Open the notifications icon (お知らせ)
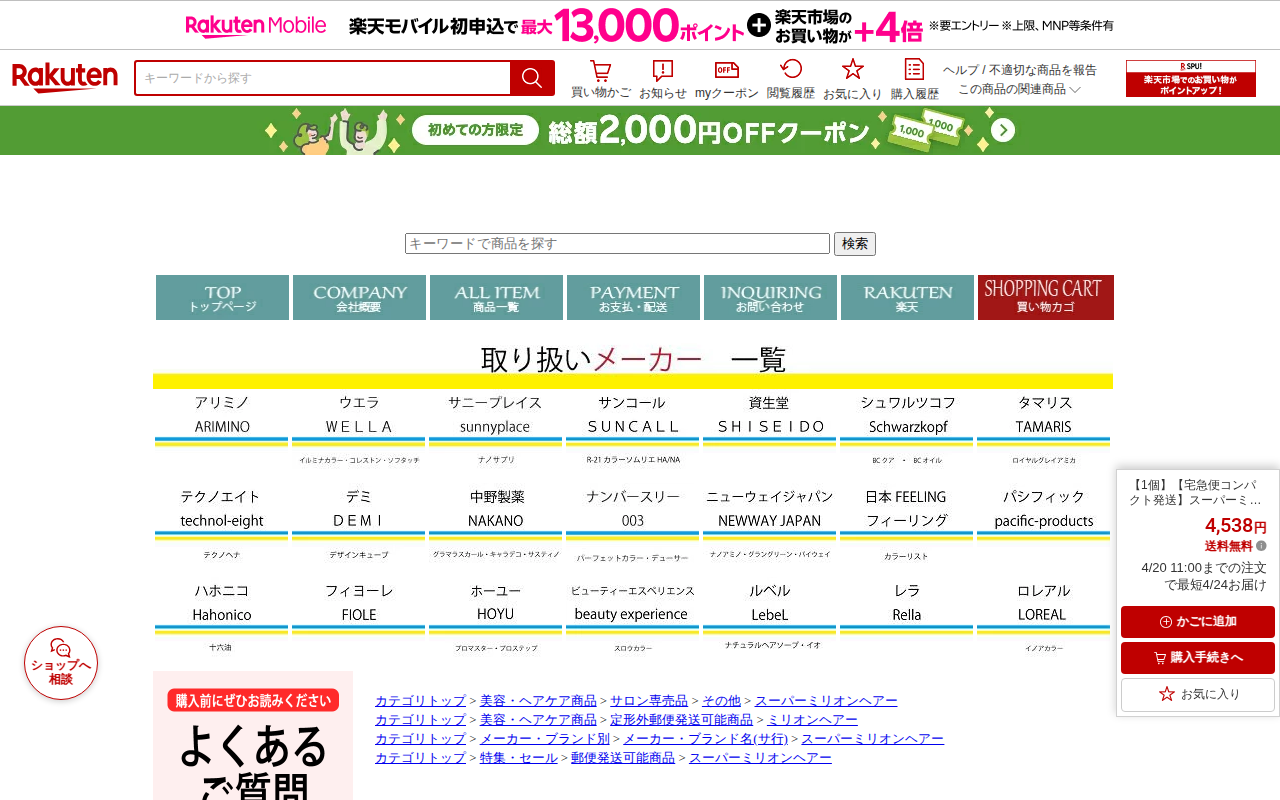The width and height of the screenshot is (1280, 800). pos(662,79)
